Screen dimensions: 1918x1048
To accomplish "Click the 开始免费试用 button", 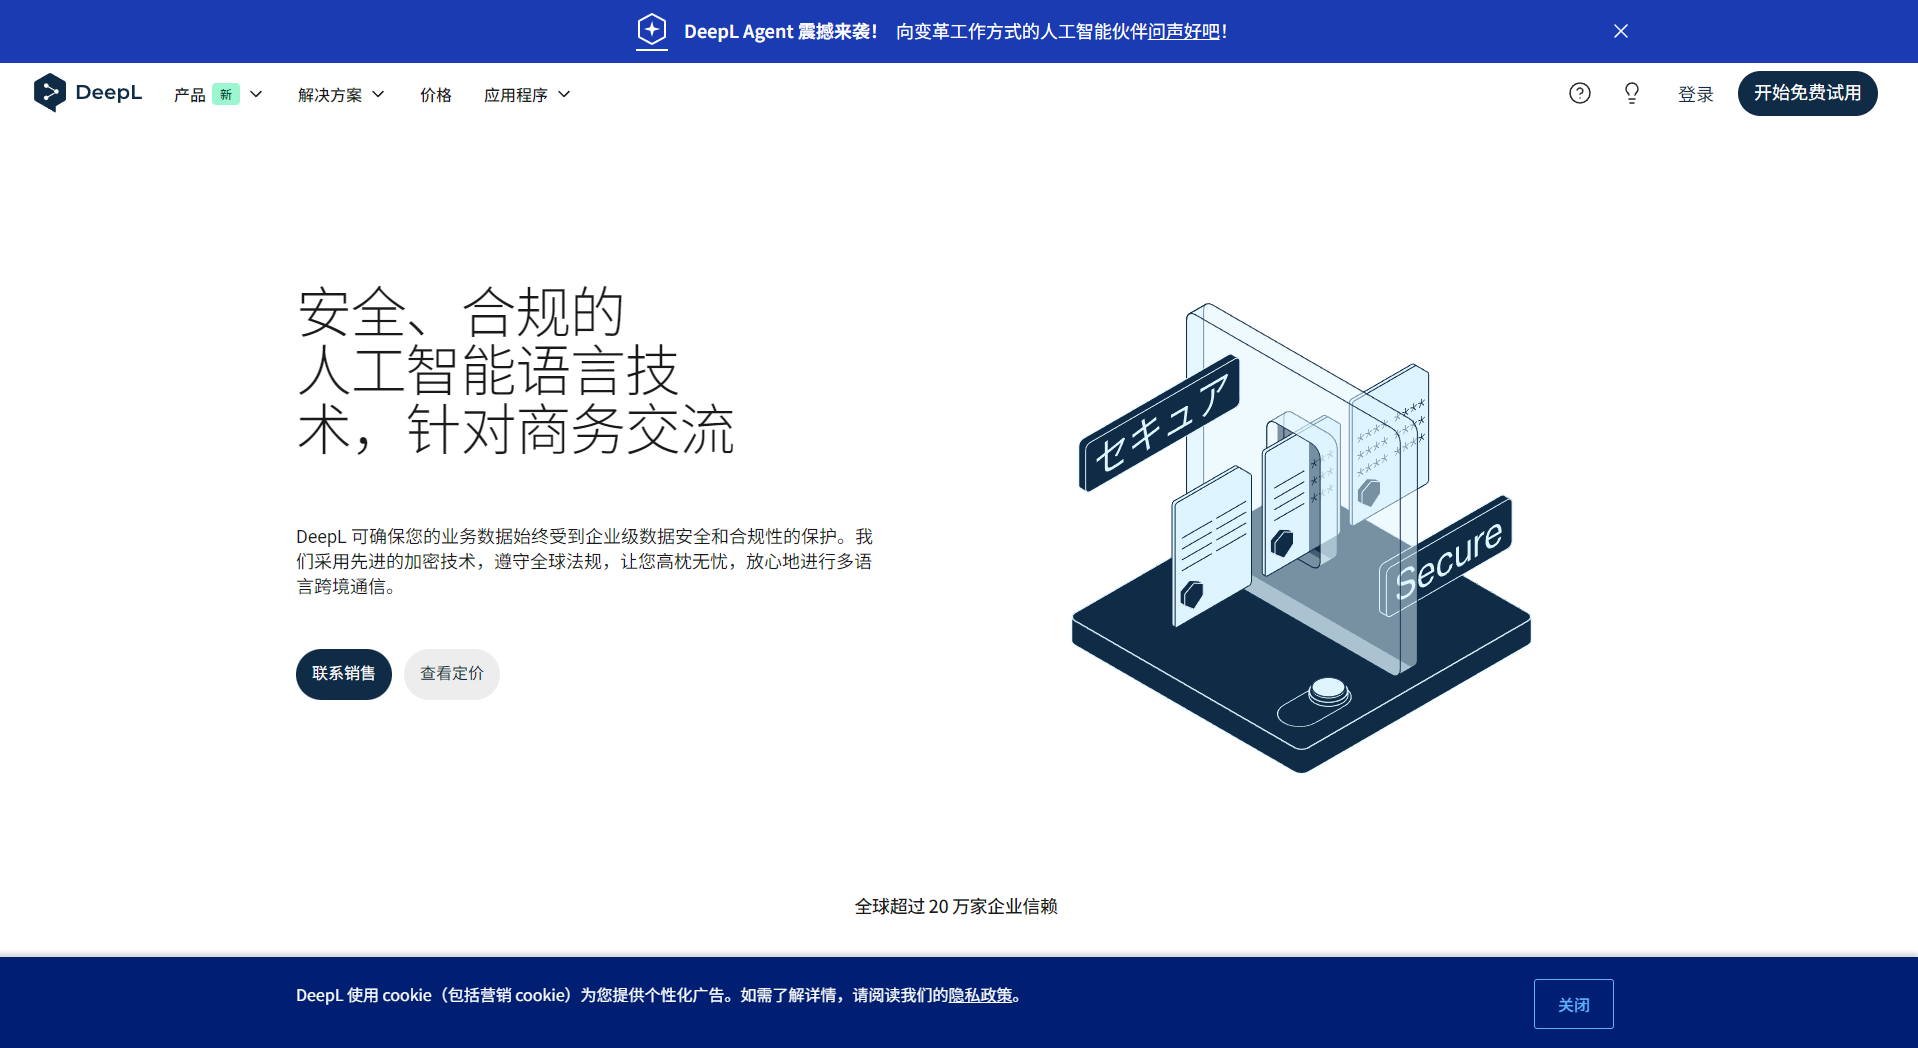I will tap(1806, 93).
